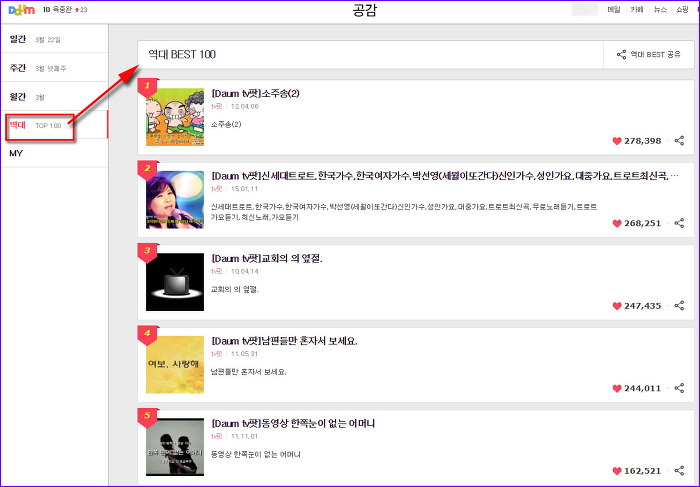
Task: Share the 소주송(2) item
Action: (x=679, y=141)
